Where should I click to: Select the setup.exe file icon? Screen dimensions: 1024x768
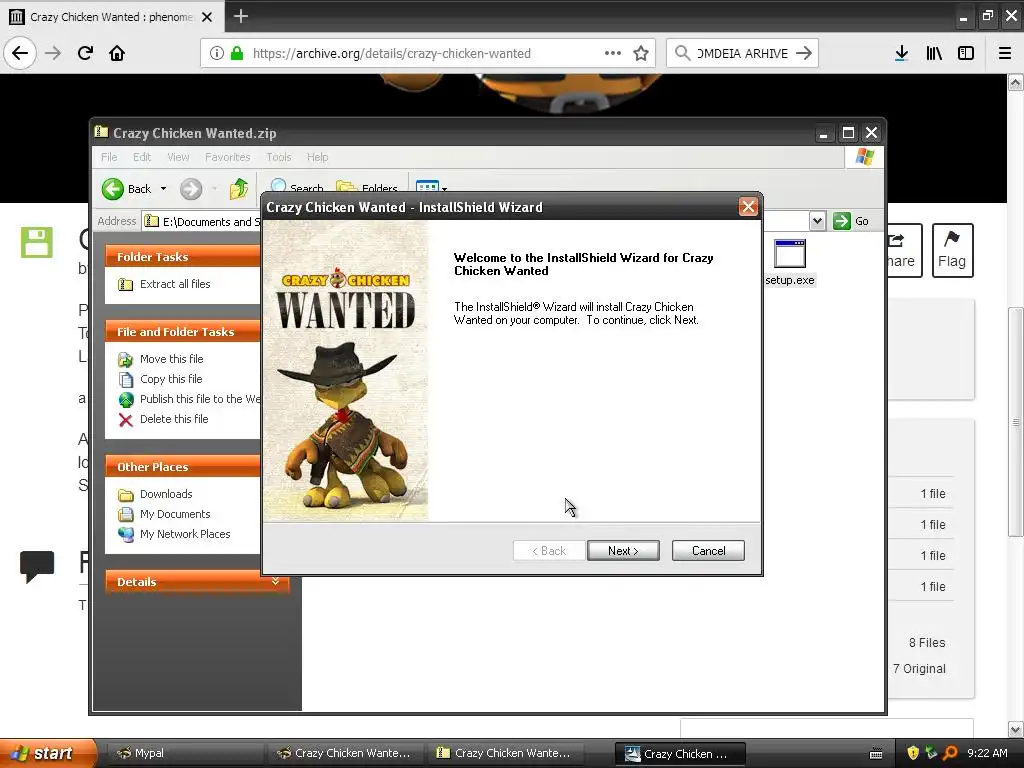(790, 254)
